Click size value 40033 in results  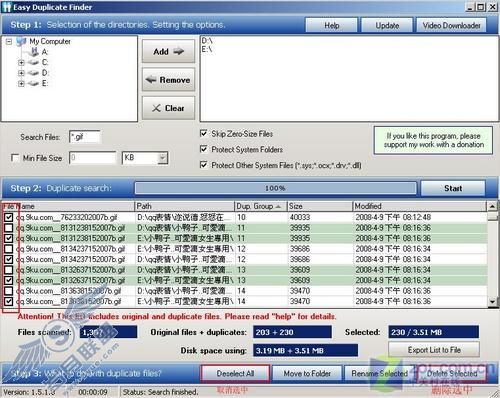pyautogui.click(x=300, y=217)
